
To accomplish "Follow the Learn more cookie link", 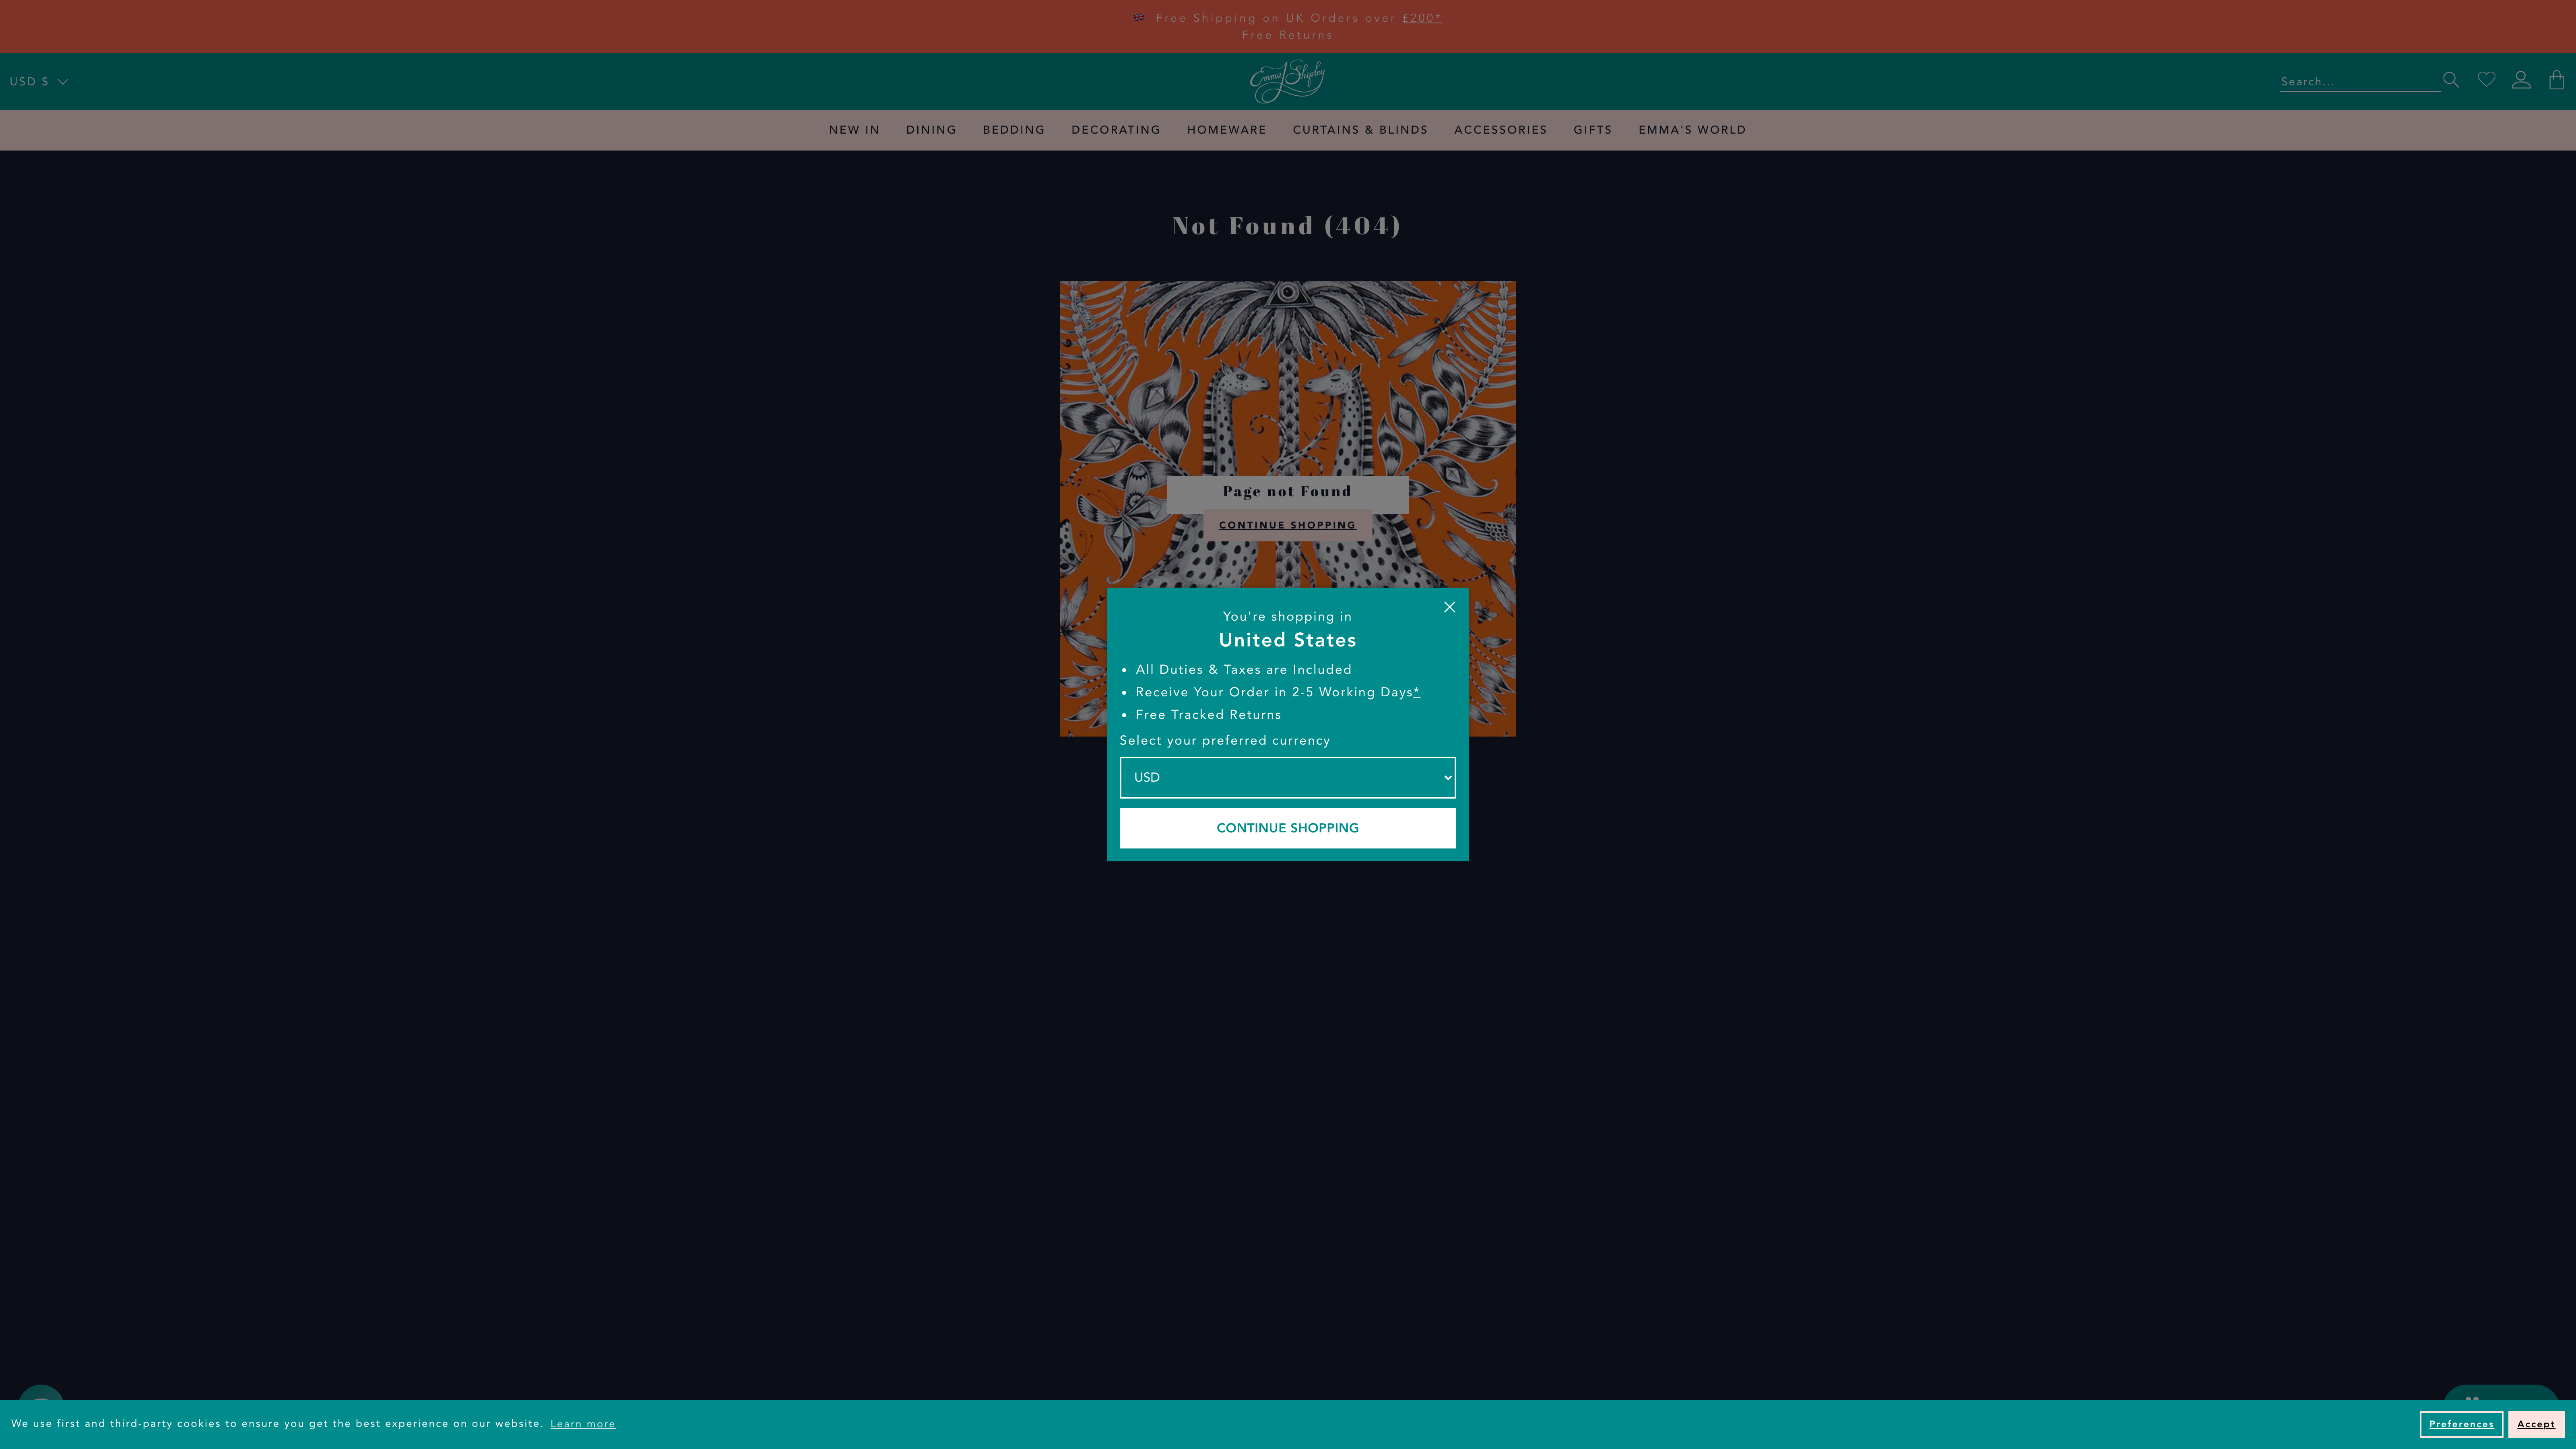I will 582,1424.
